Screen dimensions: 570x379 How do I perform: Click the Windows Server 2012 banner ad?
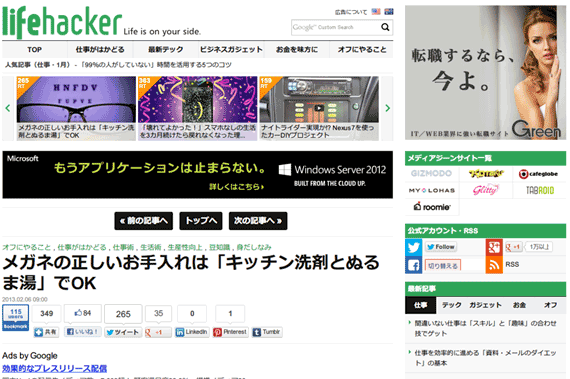tap(197, 175)
